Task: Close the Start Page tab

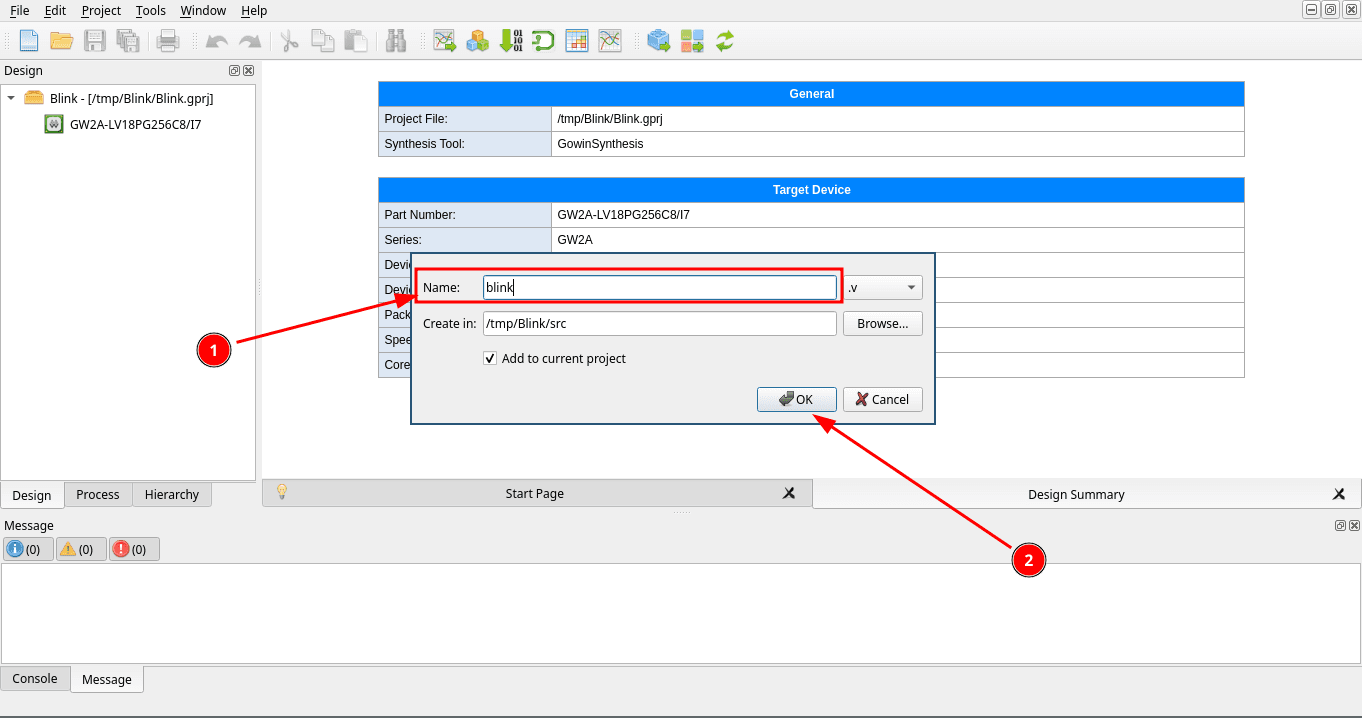Action: pyautogui.click(x=789, y=493)
